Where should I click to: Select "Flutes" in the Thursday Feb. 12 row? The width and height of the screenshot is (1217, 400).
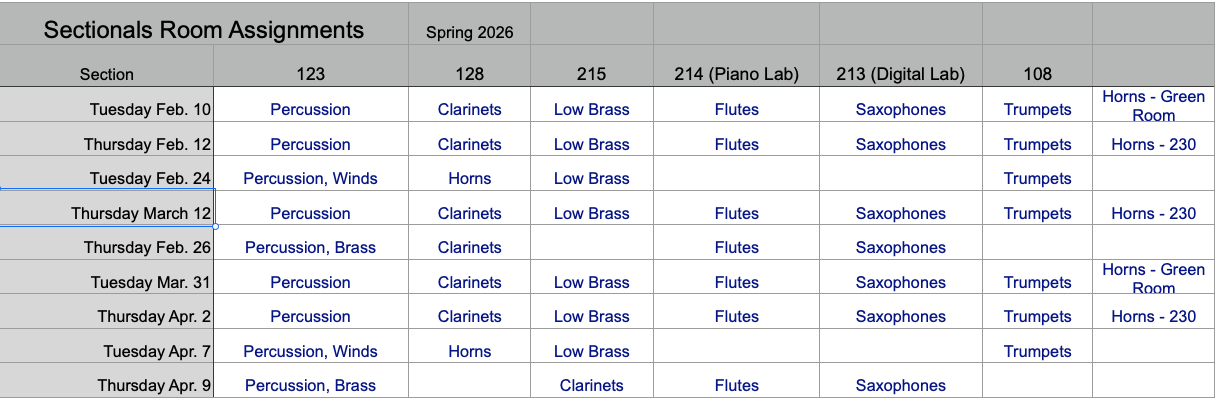coord(736,144)
